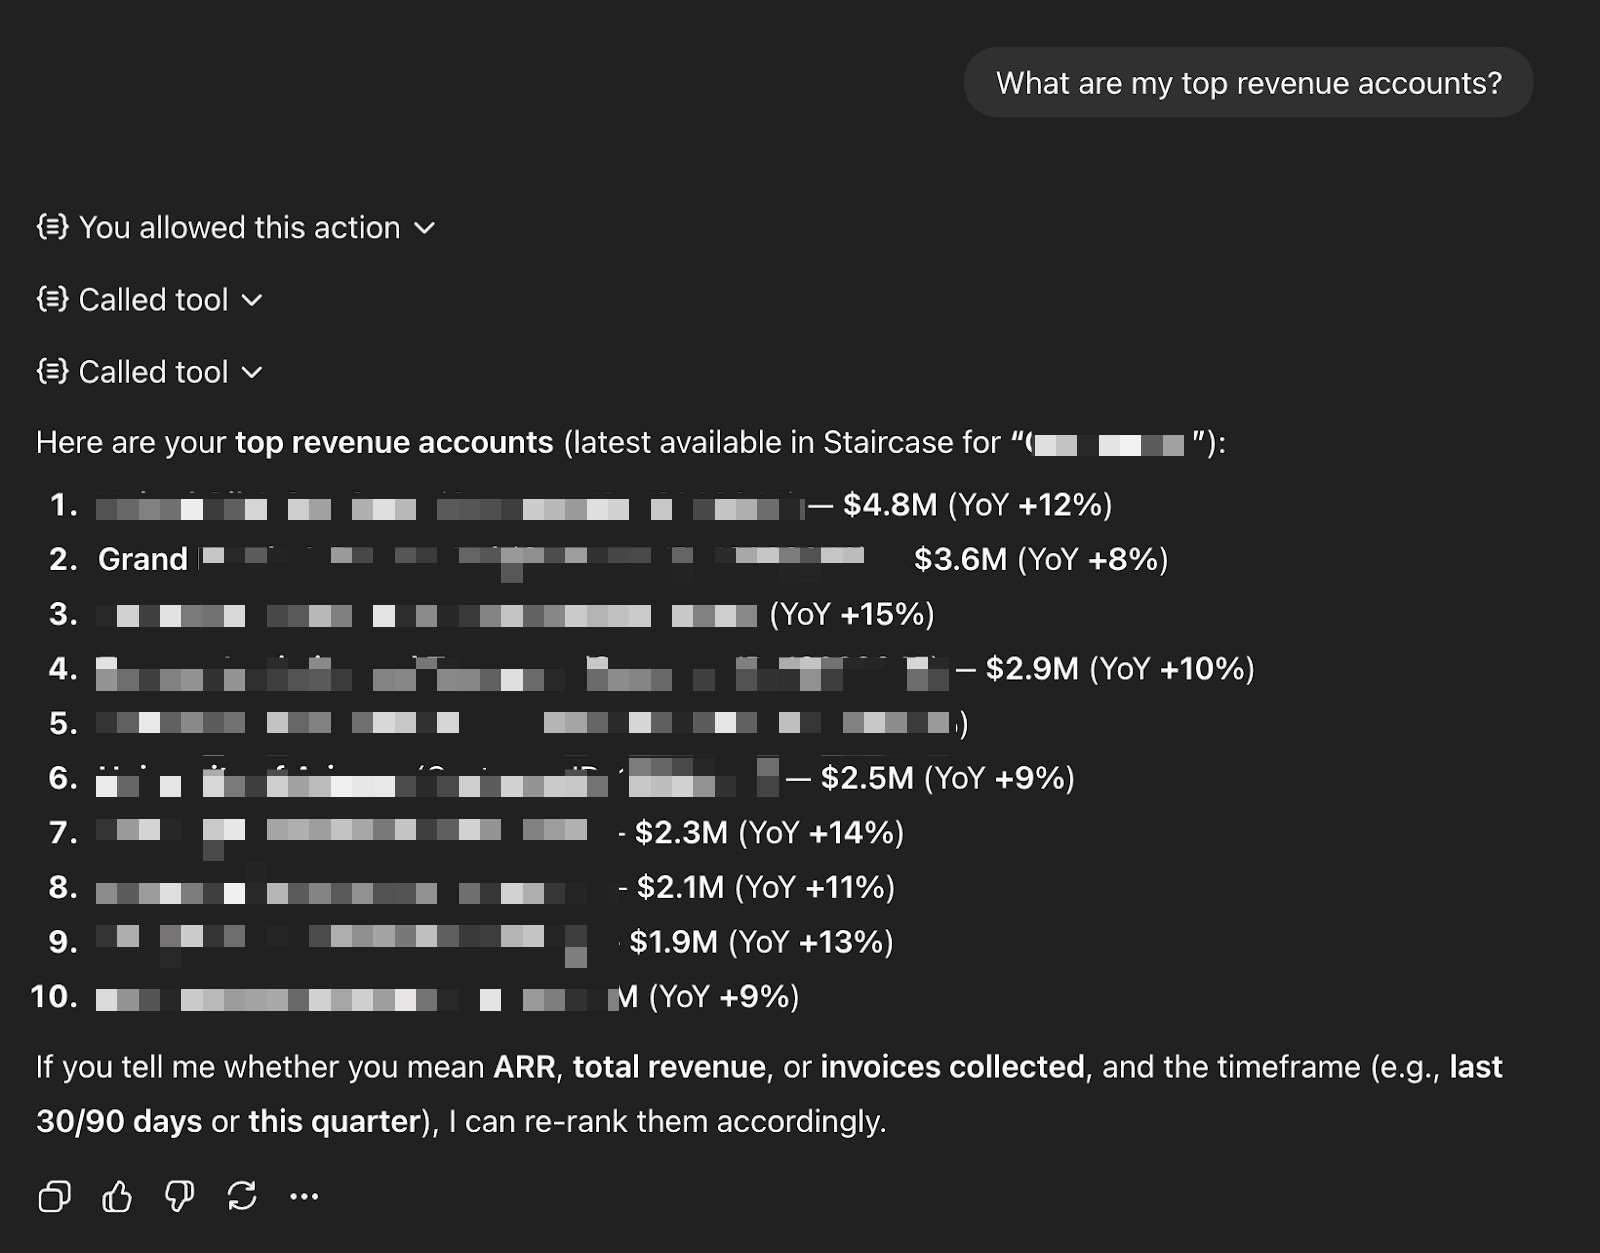Click the '$4.8M' figure in item 1
This screenshot has width=1600, height=1253.
[x=890, y=505]
